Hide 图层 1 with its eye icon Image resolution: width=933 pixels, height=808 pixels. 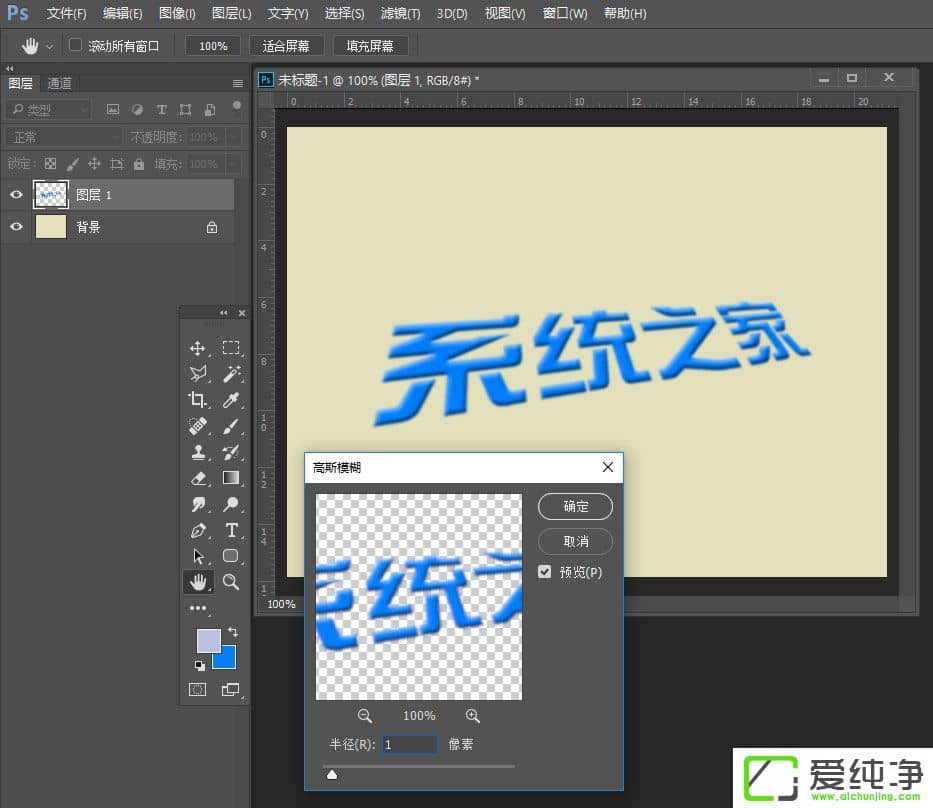[16, 195]
